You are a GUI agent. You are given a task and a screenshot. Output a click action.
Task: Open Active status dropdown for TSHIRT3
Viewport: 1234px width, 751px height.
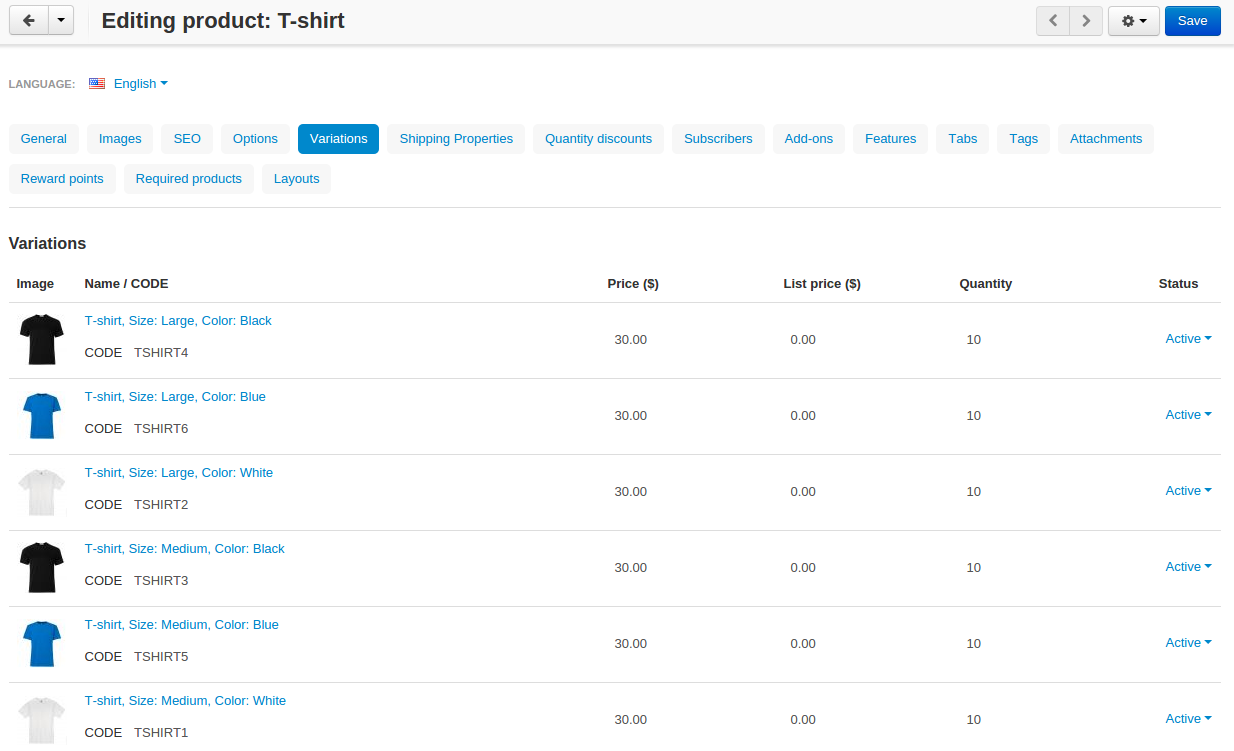(x=1188, y=567)
